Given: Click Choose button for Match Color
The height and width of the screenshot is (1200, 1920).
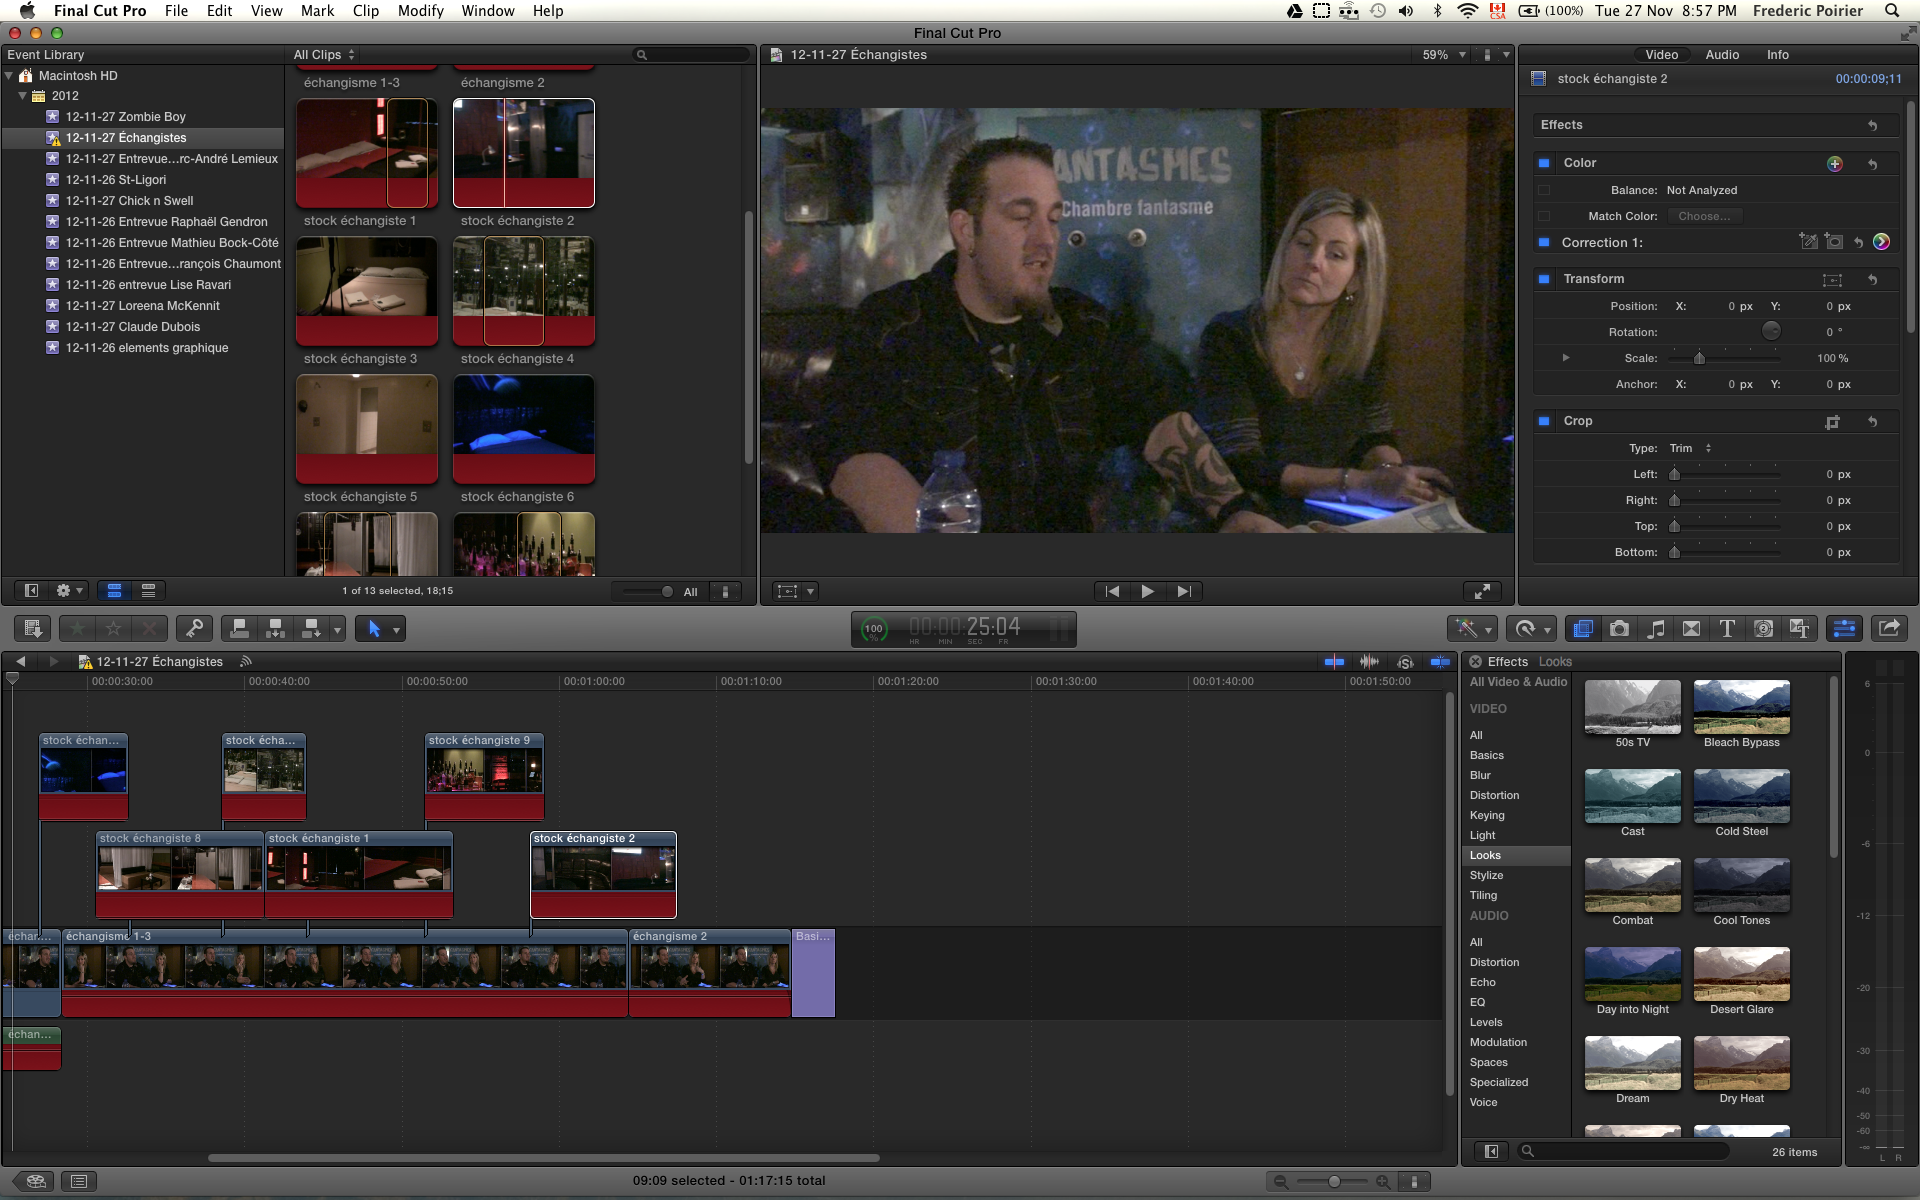Looking at the screenshot, I should (x=1704, y=216).
